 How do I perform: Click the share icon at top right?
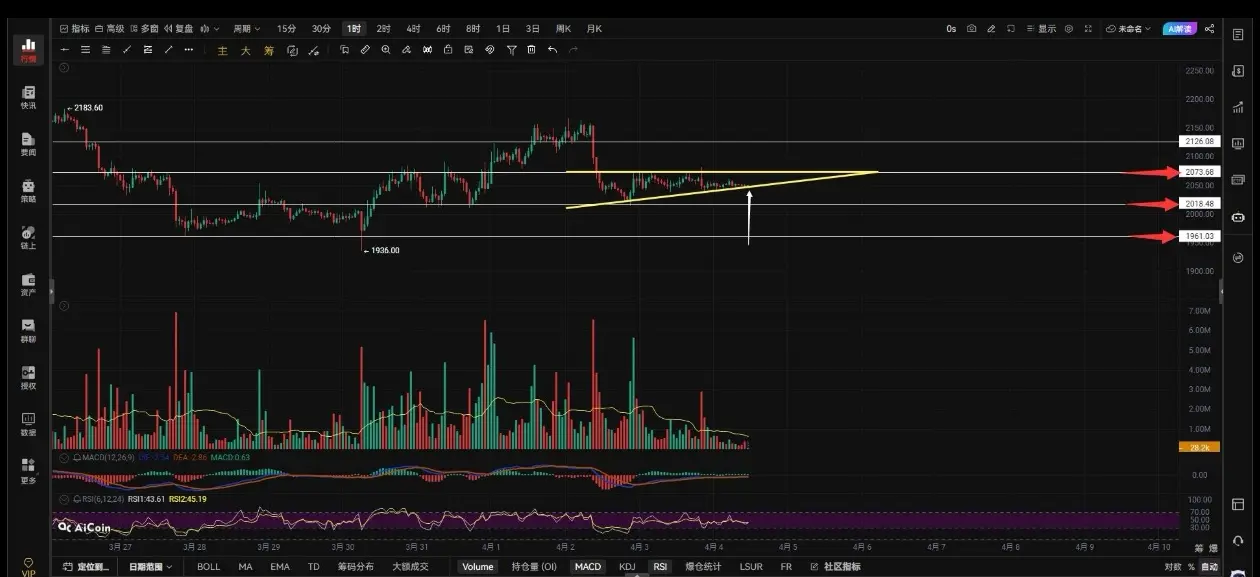(x=1209, y=29)
